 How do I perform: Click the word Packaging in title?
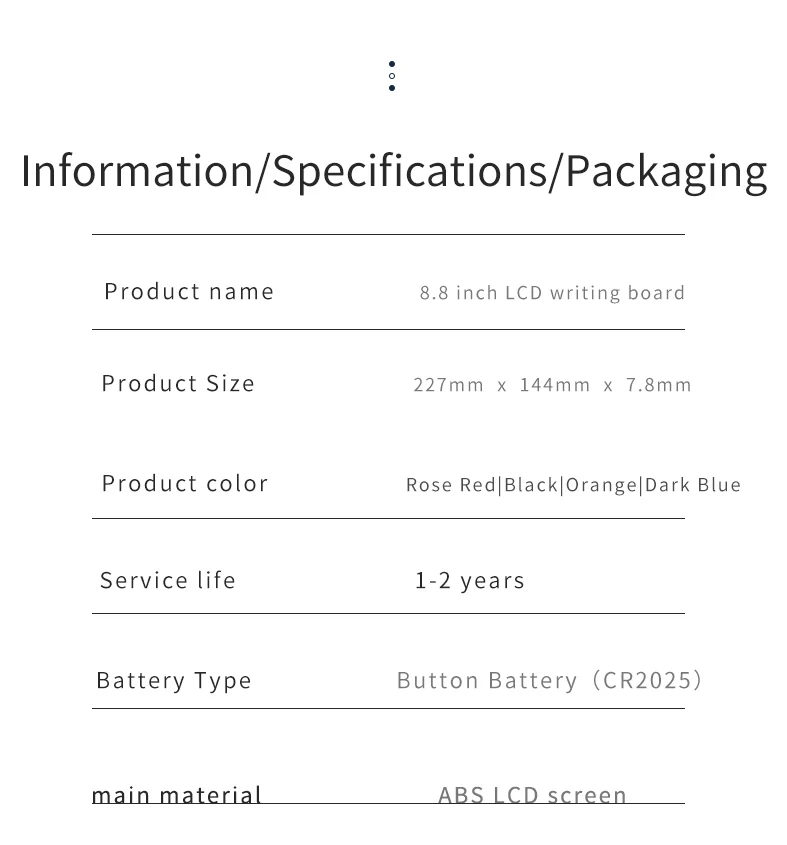click(666, 171)
